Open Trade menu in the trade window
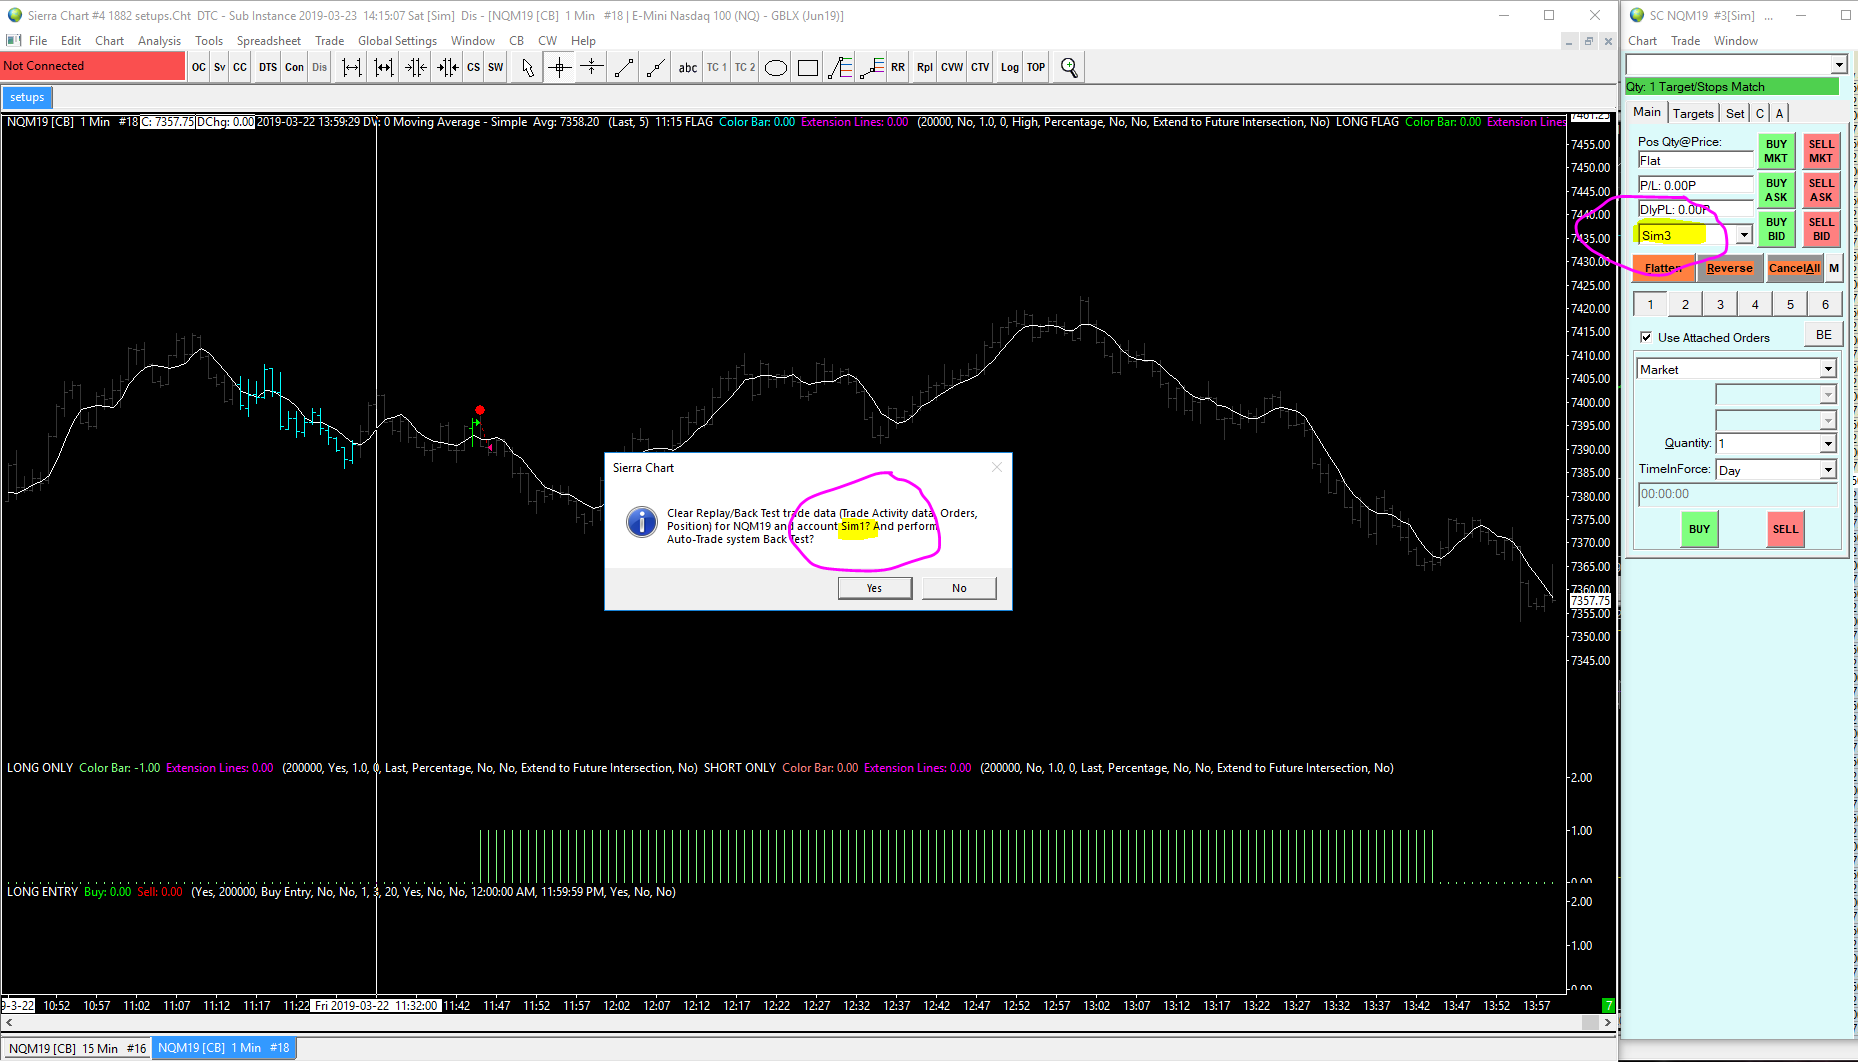This screenshot has width=1858, height=1062. point(1685,41)
